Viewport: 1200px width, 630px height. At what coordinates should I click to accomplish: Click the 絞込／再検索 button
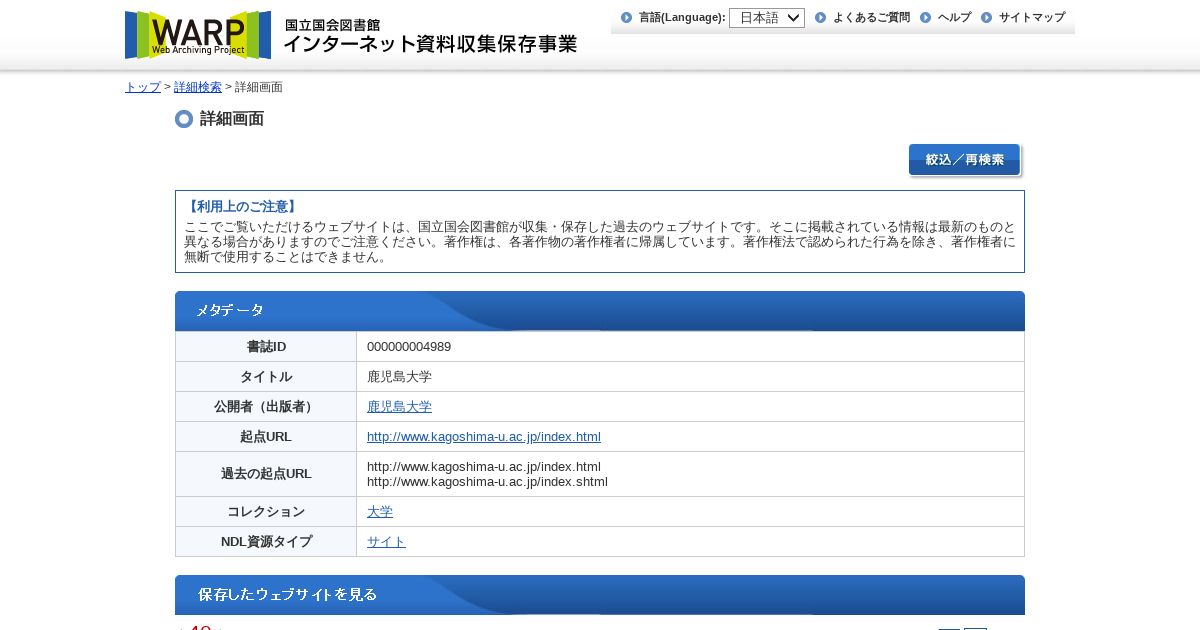click(965, 160)
